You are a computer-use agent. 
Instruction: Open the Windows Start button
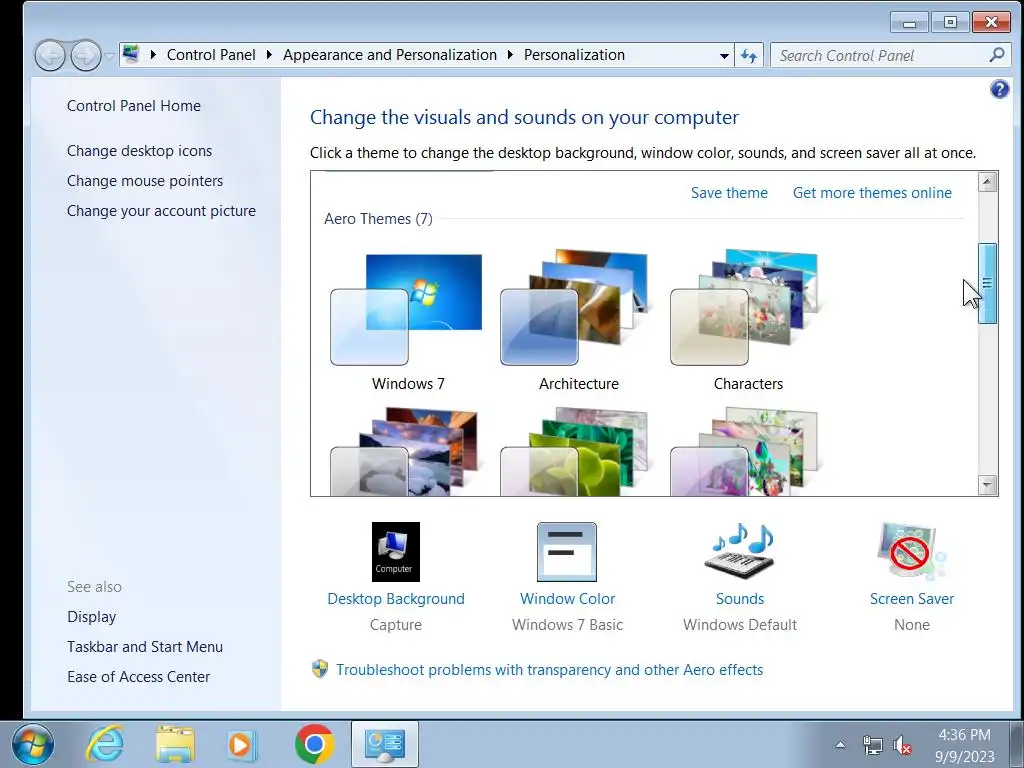pyautogui.click(x=32, y=744)
